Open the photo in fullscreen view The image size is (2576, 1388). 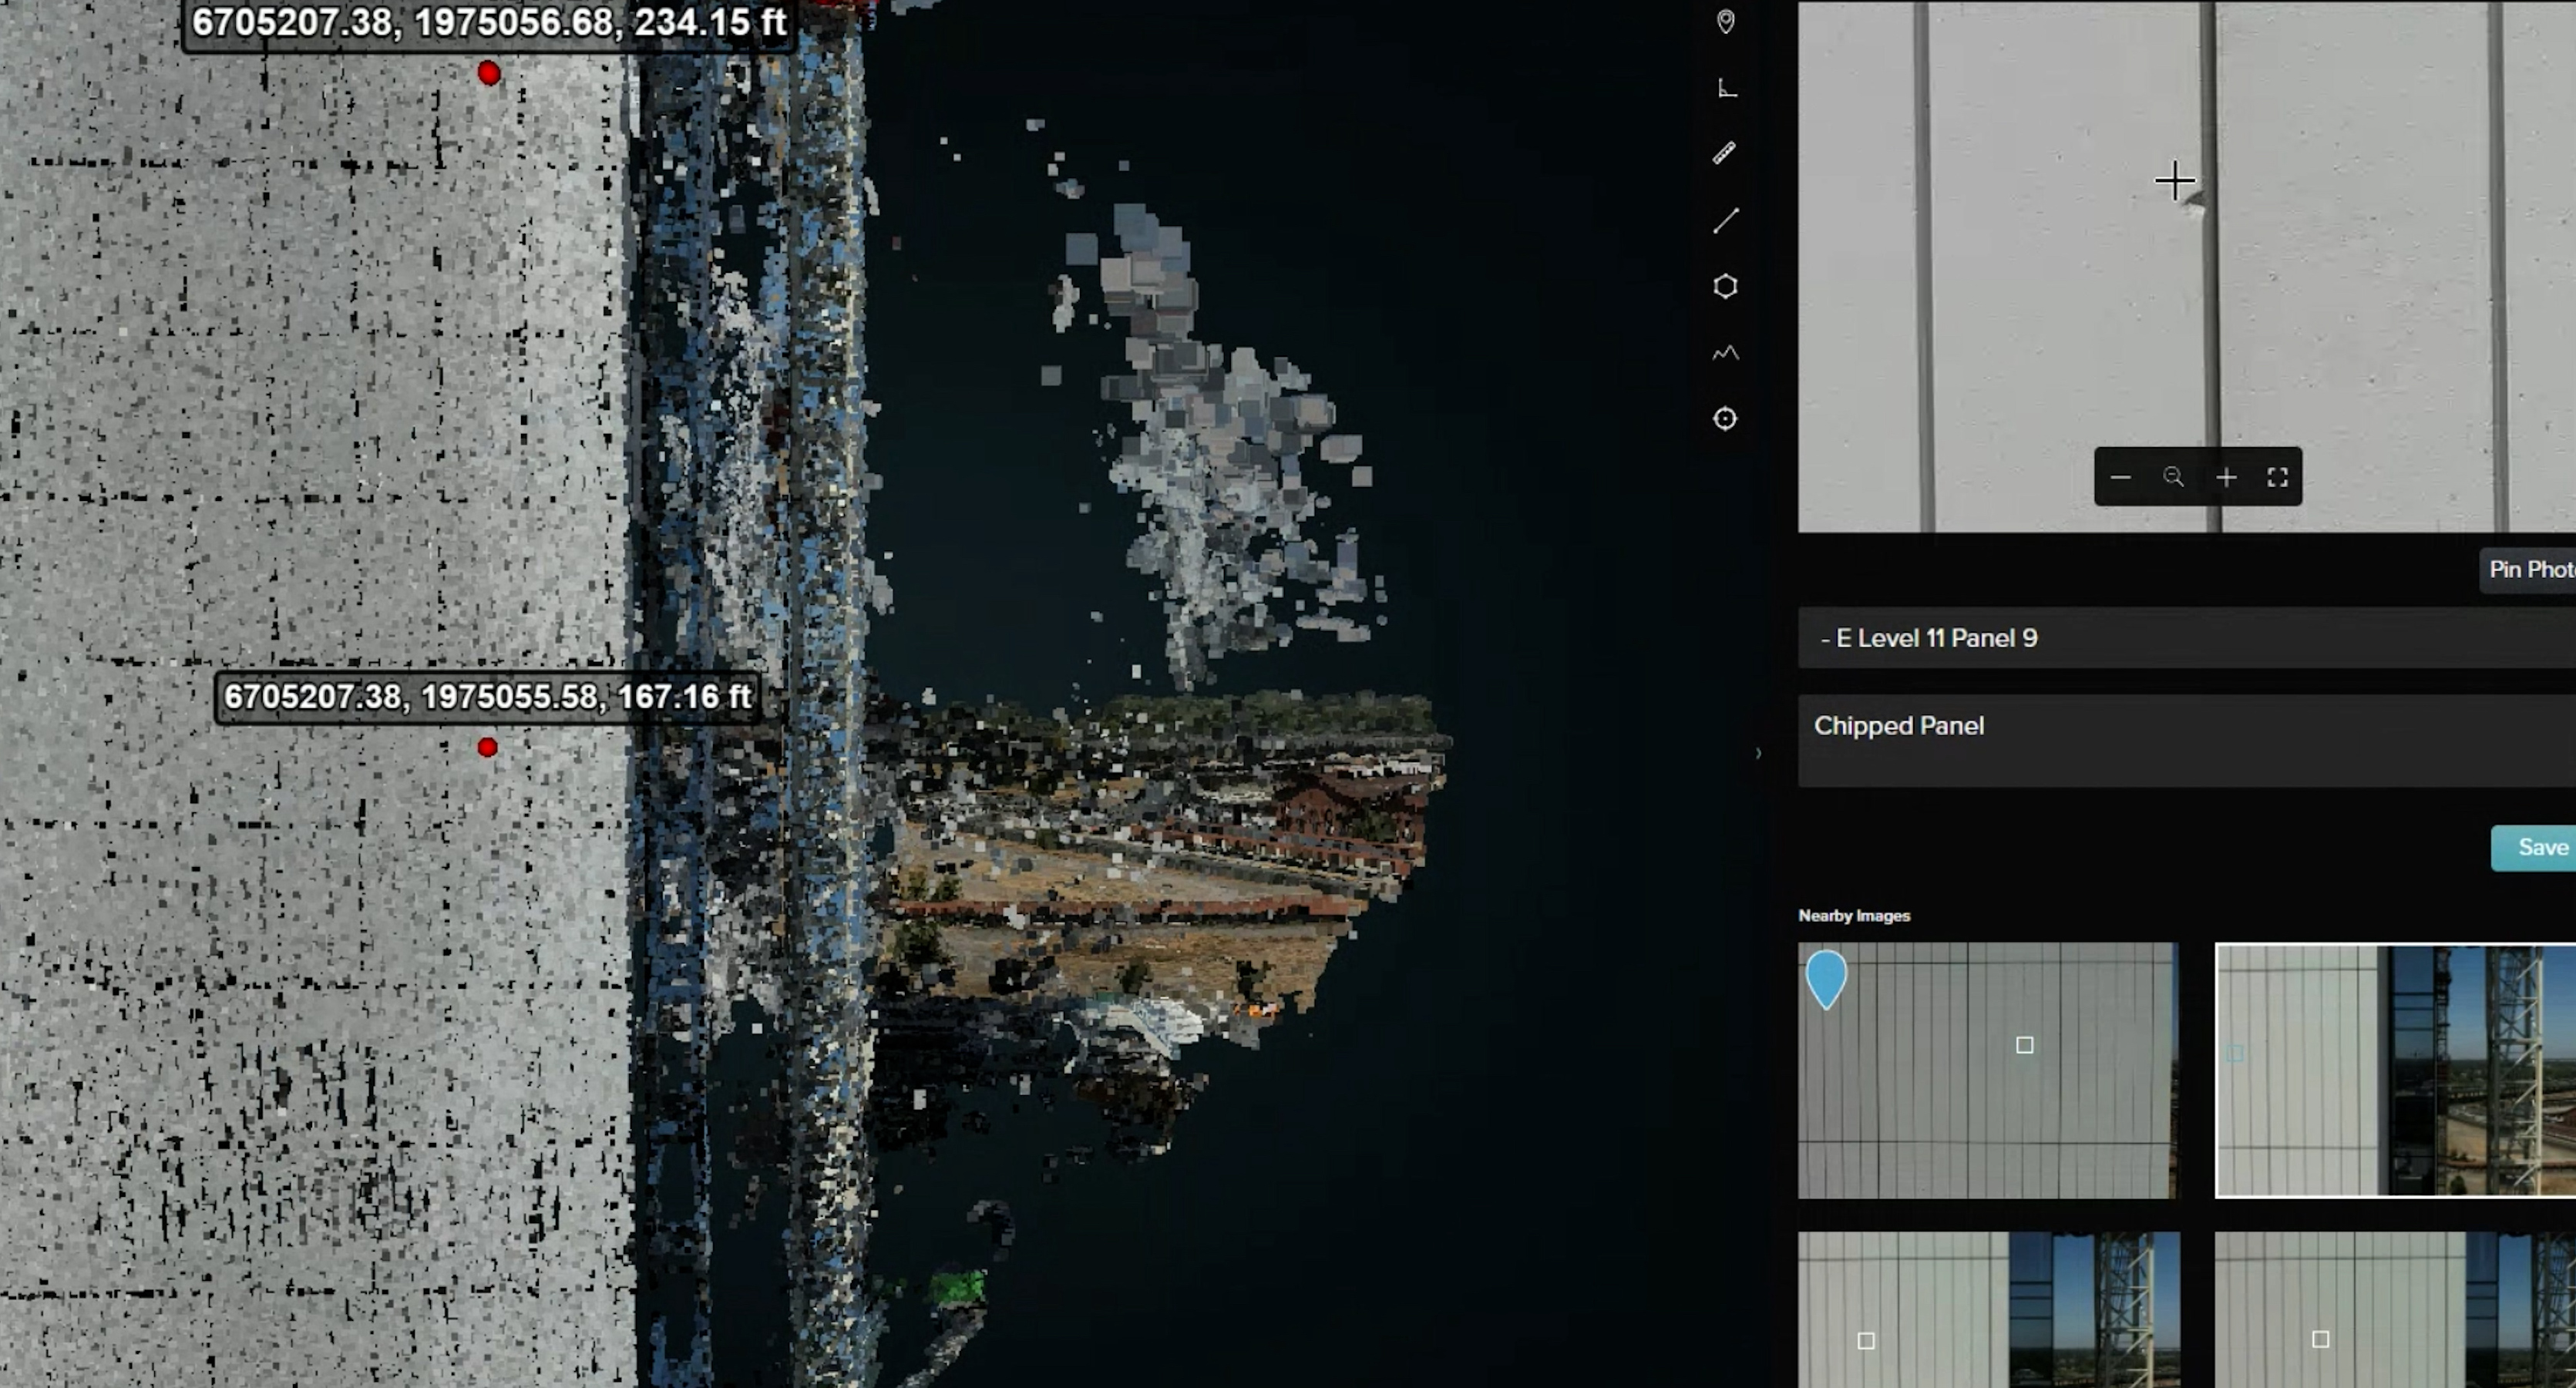coord(2277,477)
